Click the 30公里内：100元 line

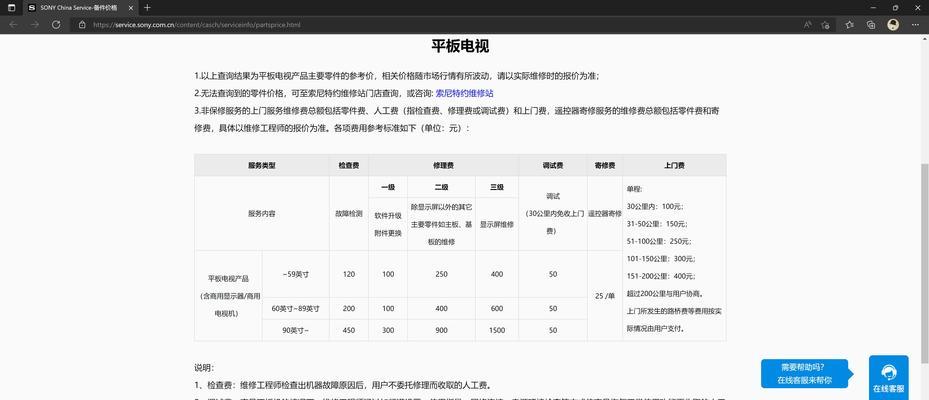(655, 207)
